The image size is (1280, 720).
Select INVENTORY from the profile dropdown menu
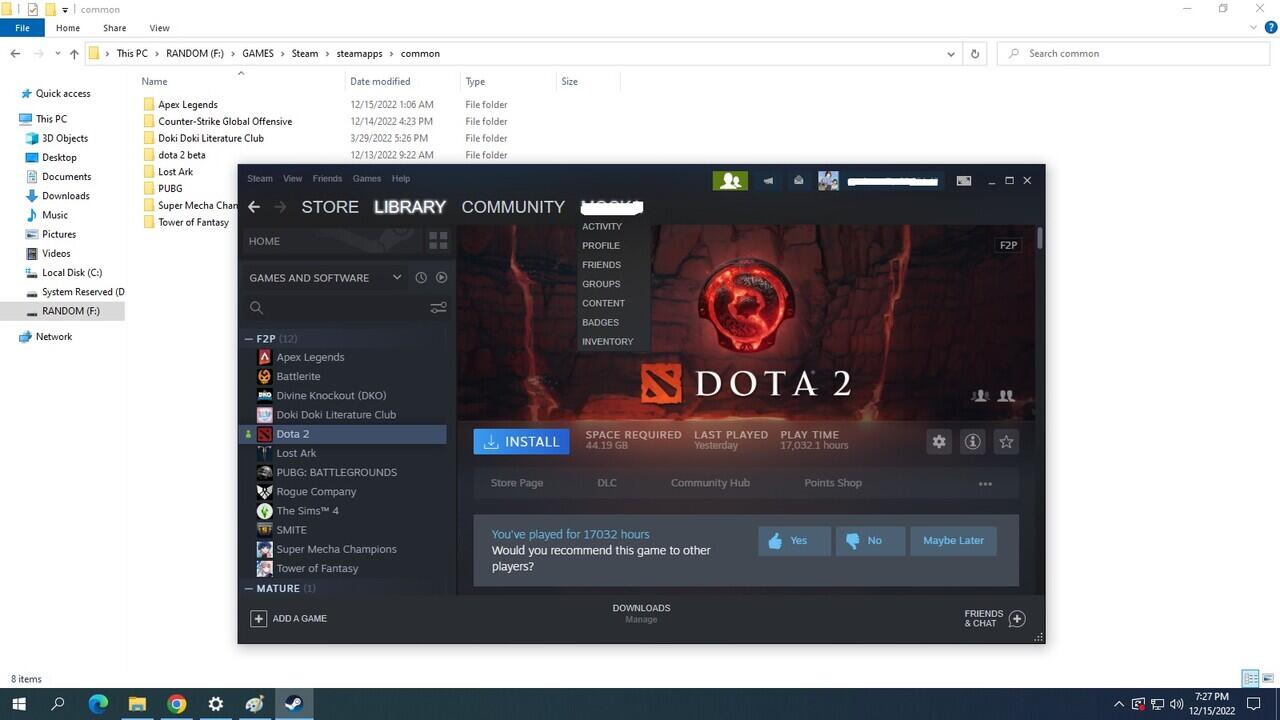click(x=608, y=342)
